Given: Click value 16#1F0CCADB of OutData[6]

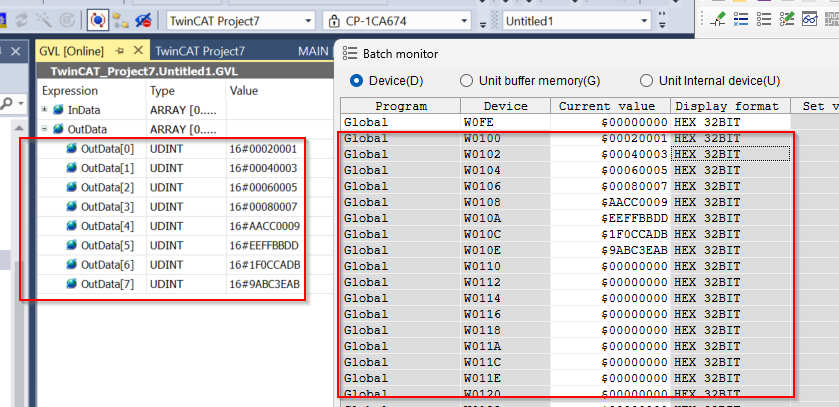Looking at the screenshot, I should 265,265.
